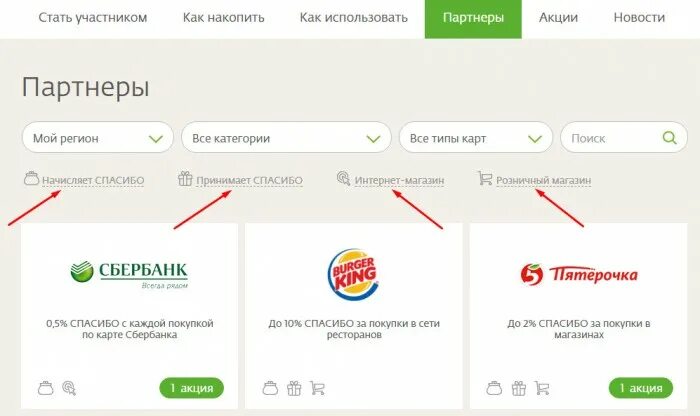Click the online-store icon on the Сбербанк card
This screenshot has width=700, height=416.
tap(69, 388)
